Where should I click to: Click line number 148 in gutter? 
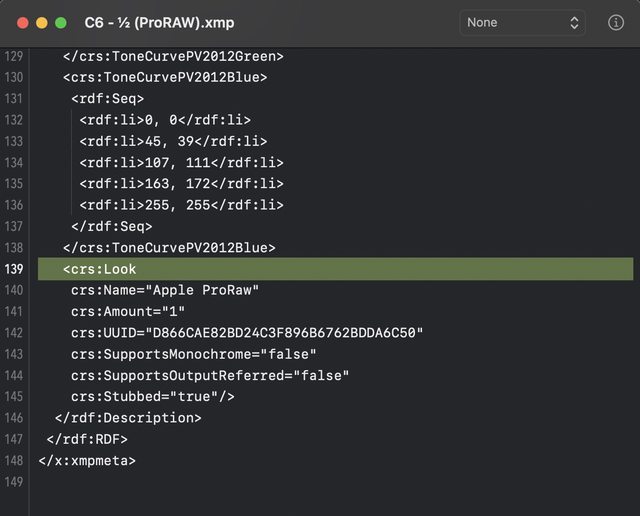[14, 461]
